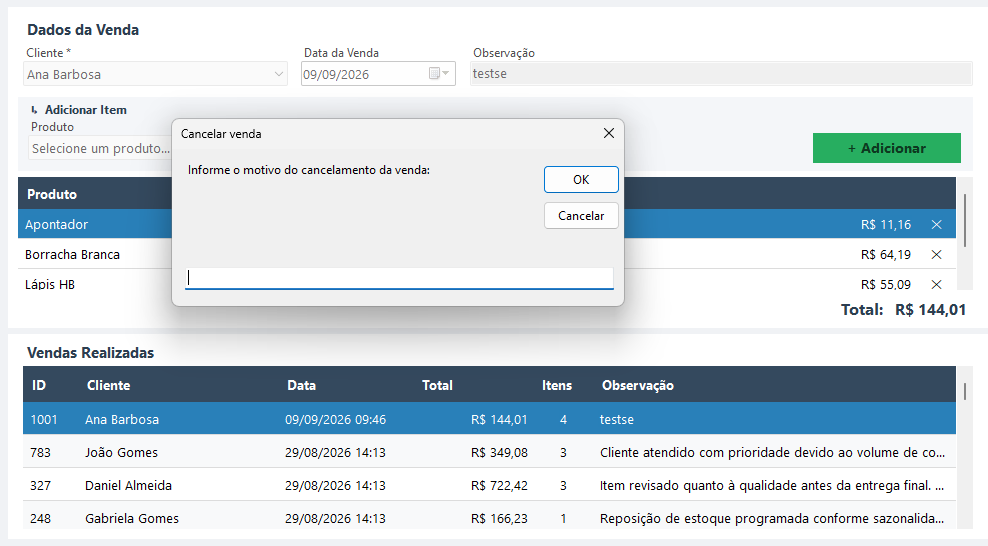
Task: Click the Daniel Almeida client cell
Action: coord(129,486)
